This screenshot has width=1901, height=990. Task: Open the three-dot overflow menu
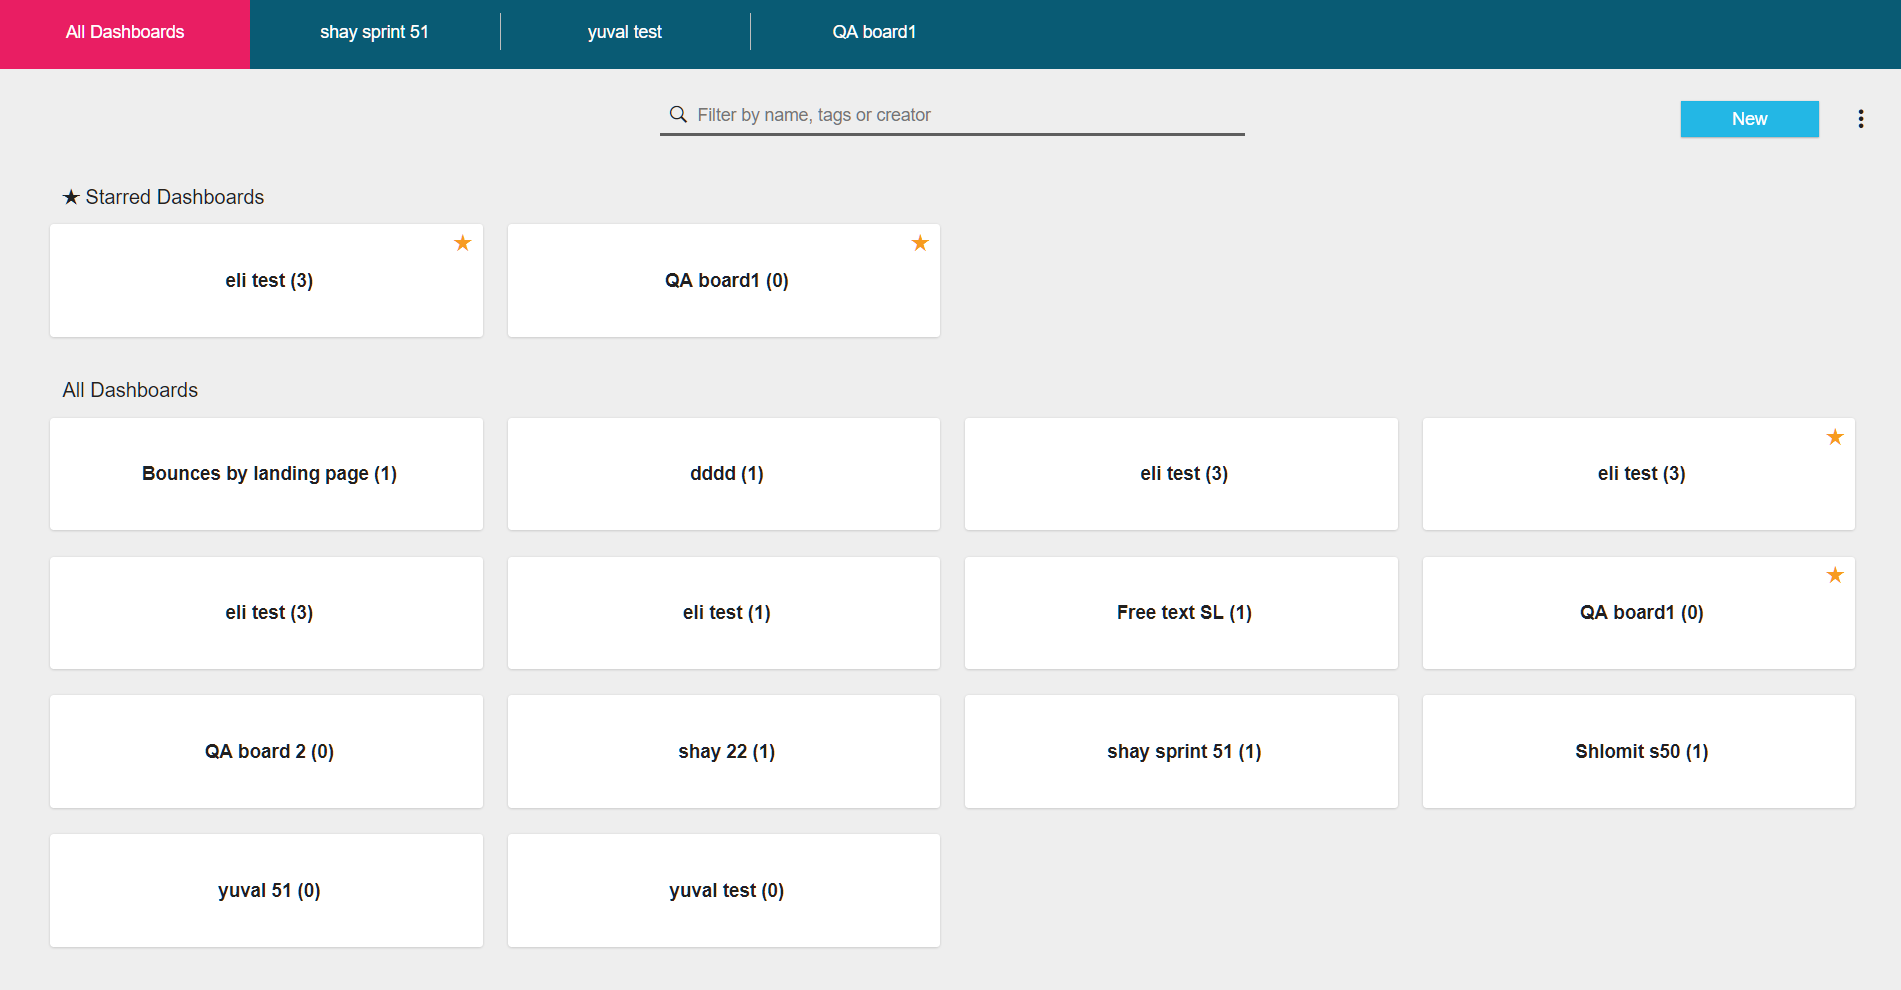pos(1861,118)
